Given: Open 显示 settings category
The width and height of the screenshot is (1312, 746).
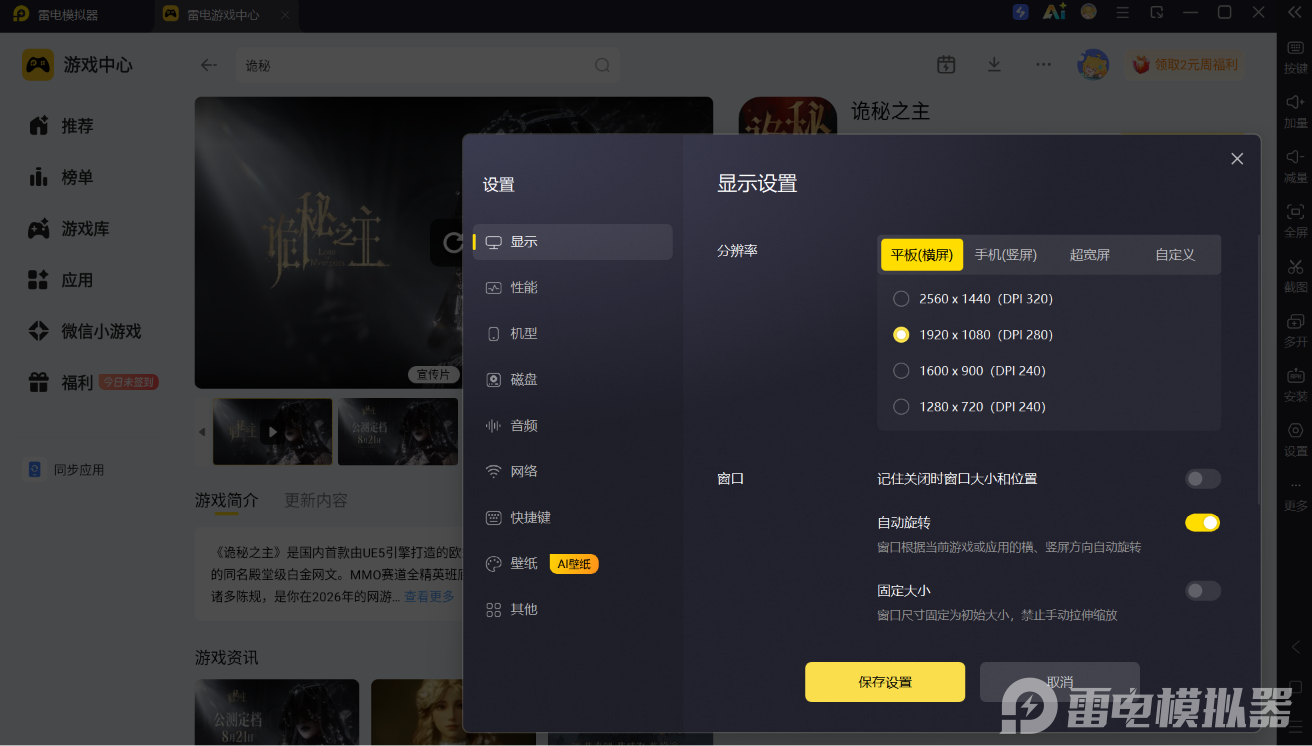Looking at the screenshot, I should (573, 242).
